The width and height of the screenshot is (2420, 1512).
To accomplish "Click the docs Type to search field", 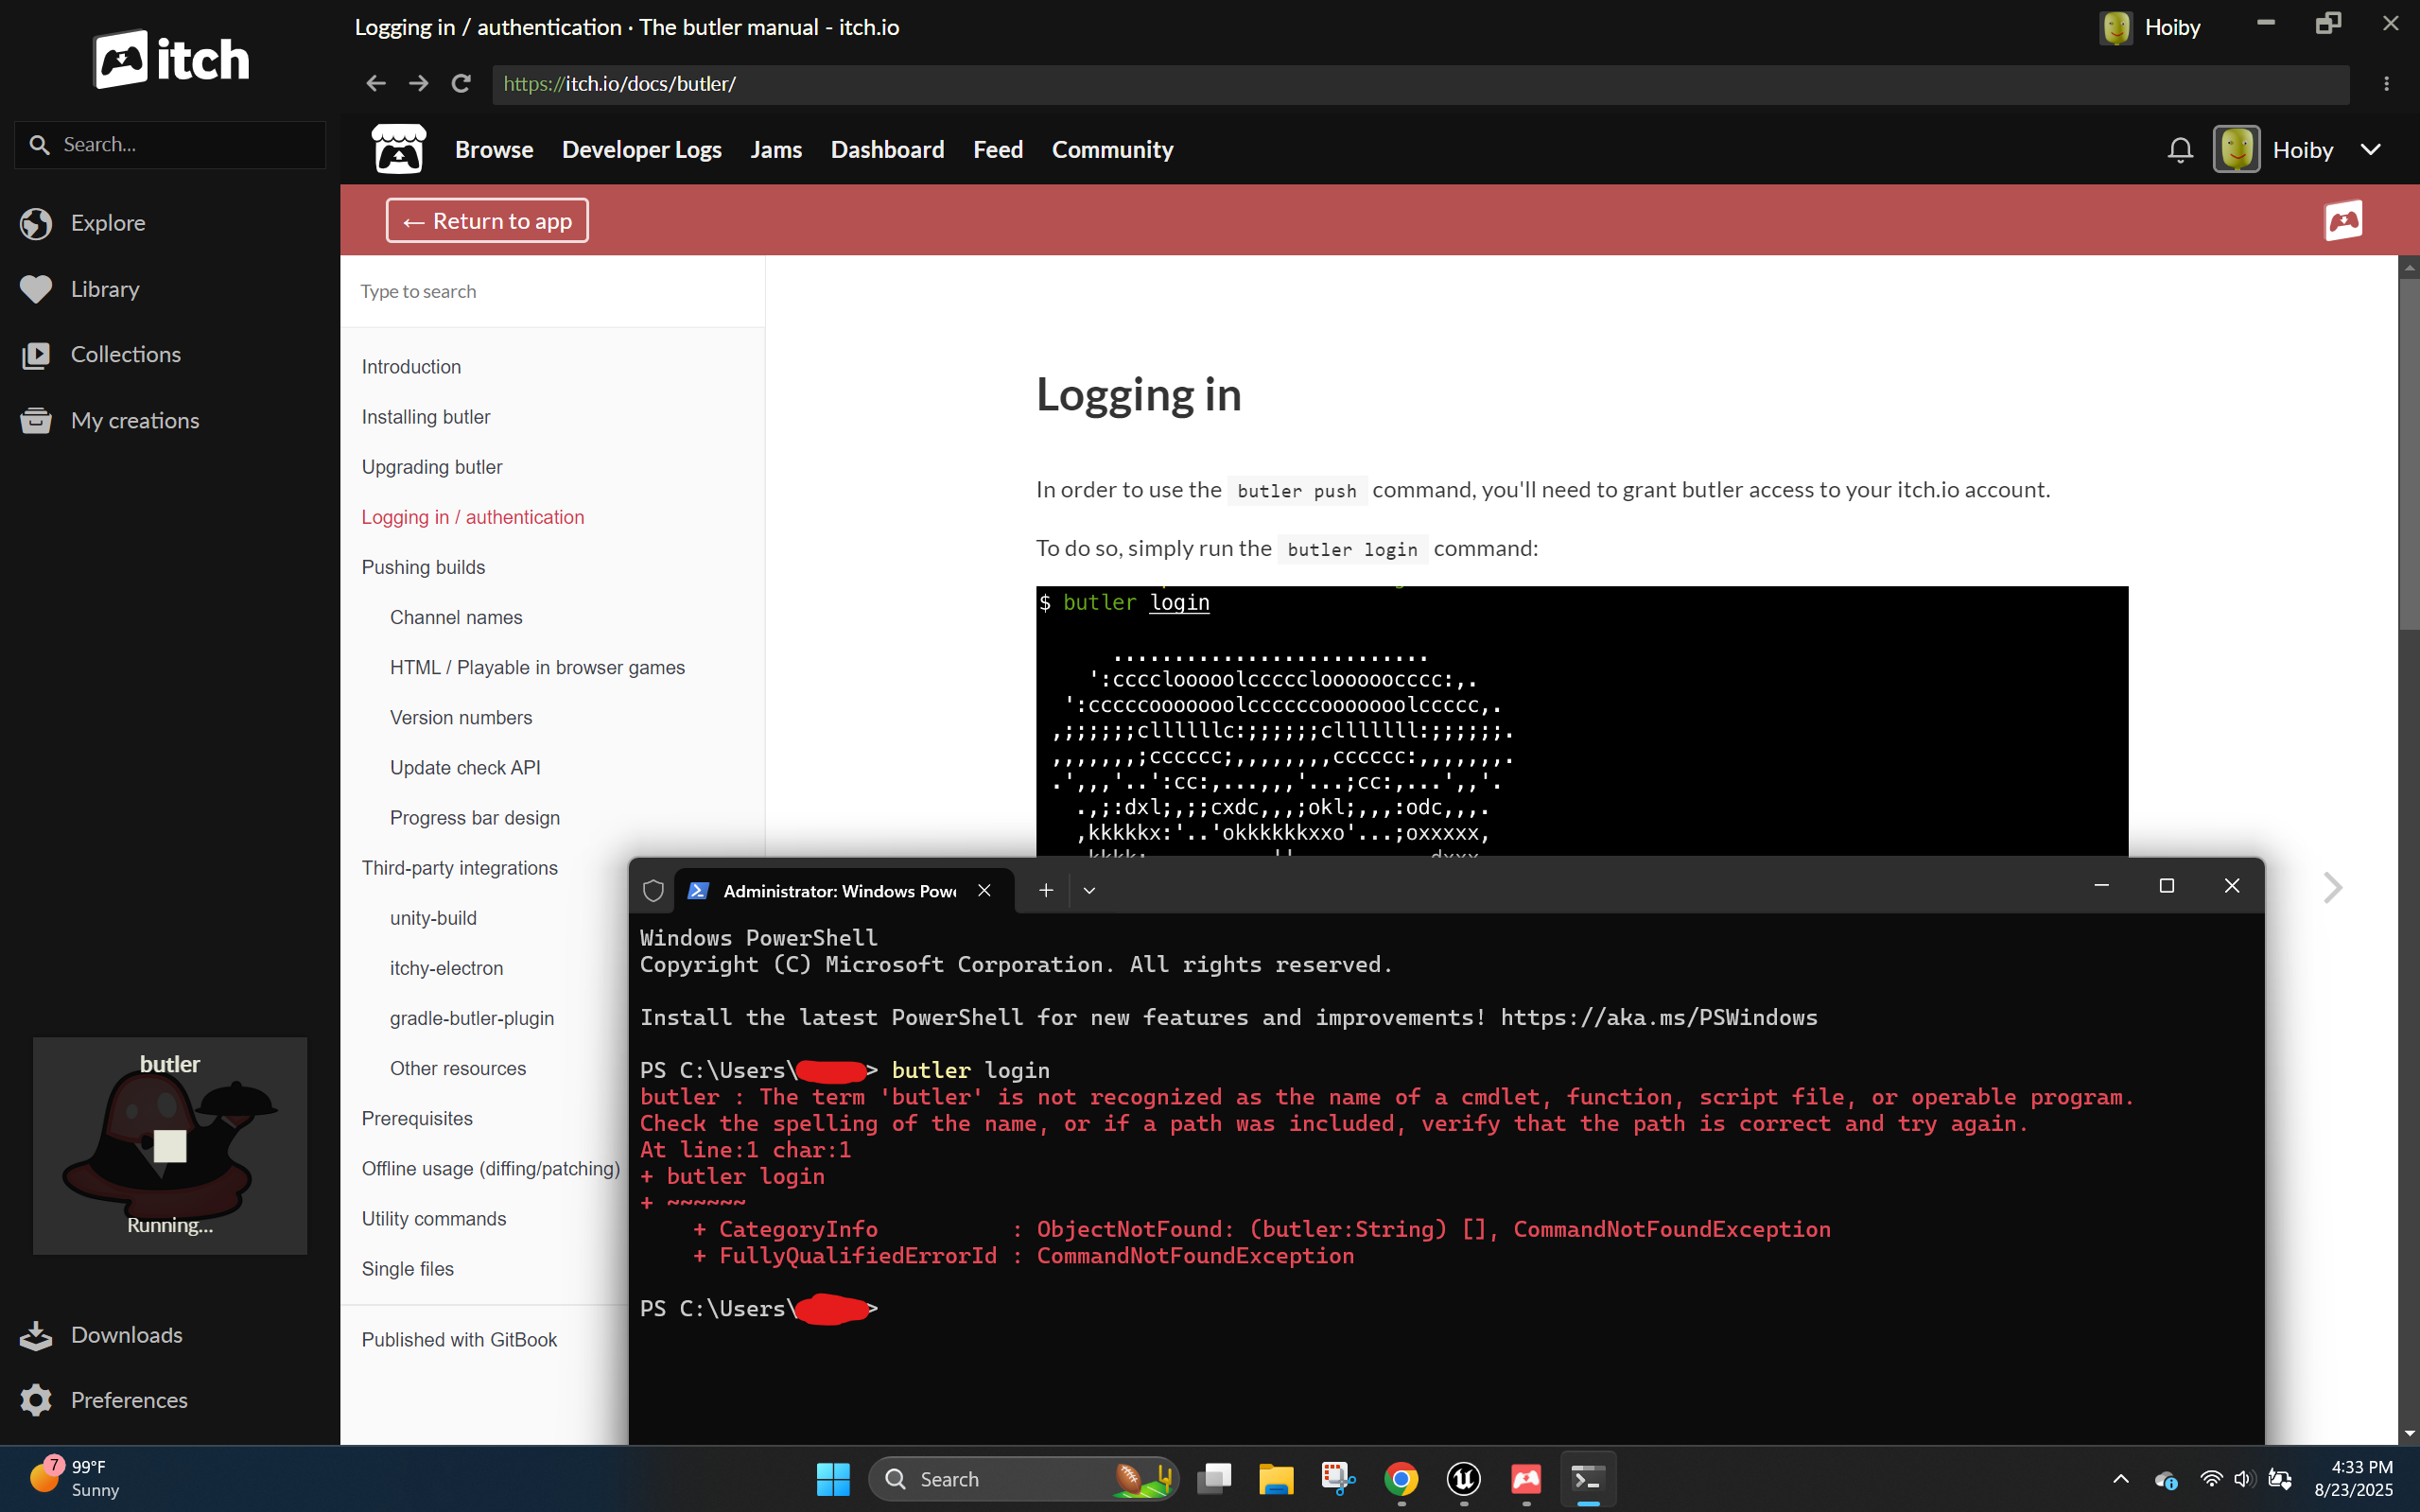I will [x=552, y=292].
